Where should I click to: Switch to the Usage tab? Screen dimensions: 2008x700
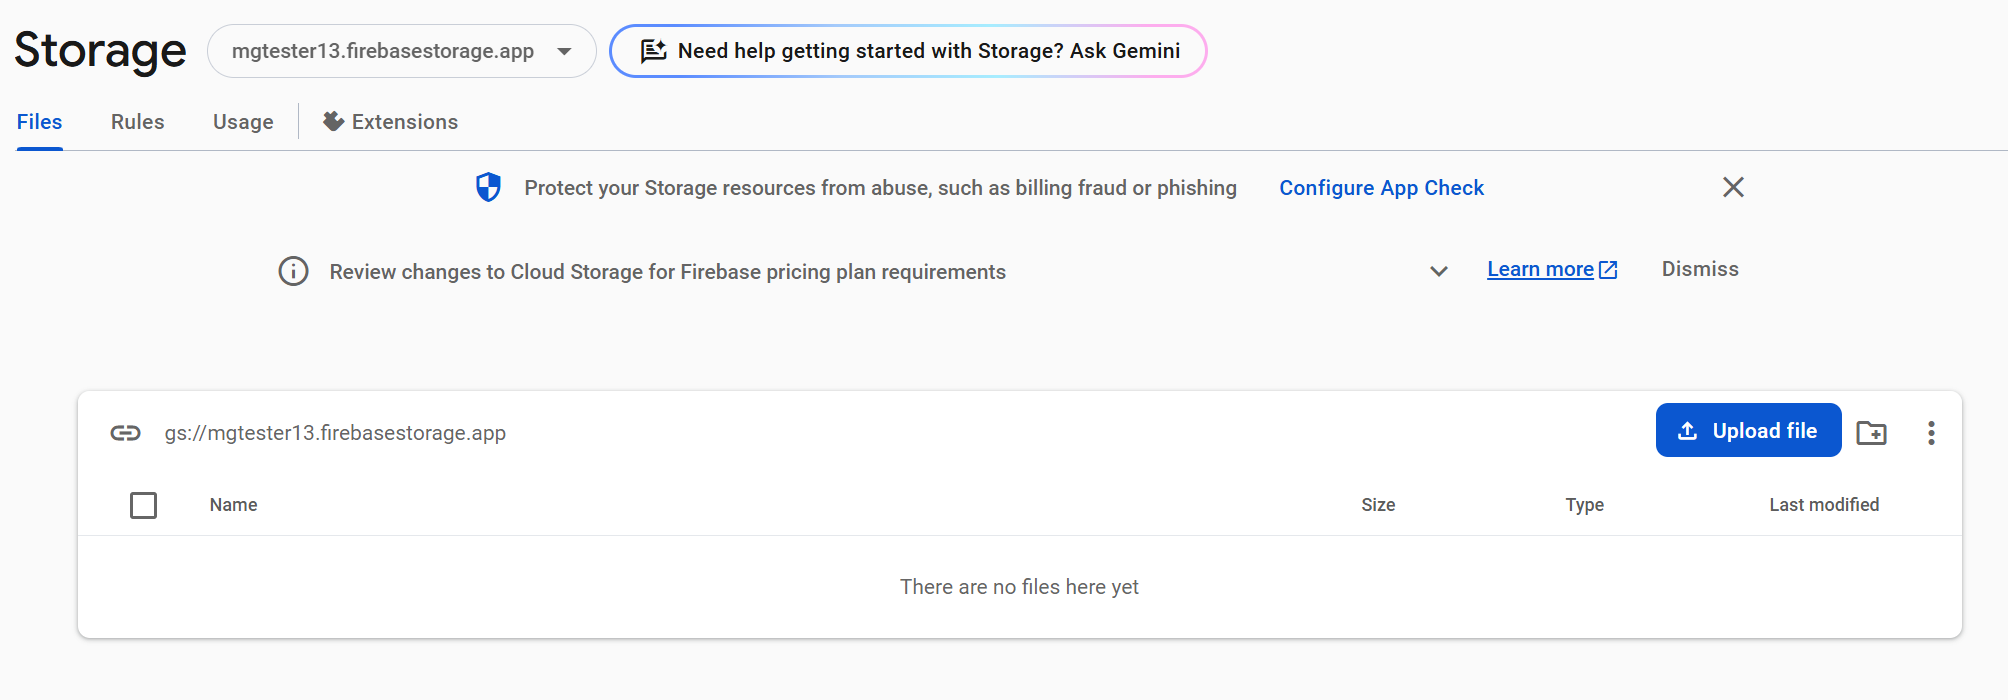click(243, 122)
